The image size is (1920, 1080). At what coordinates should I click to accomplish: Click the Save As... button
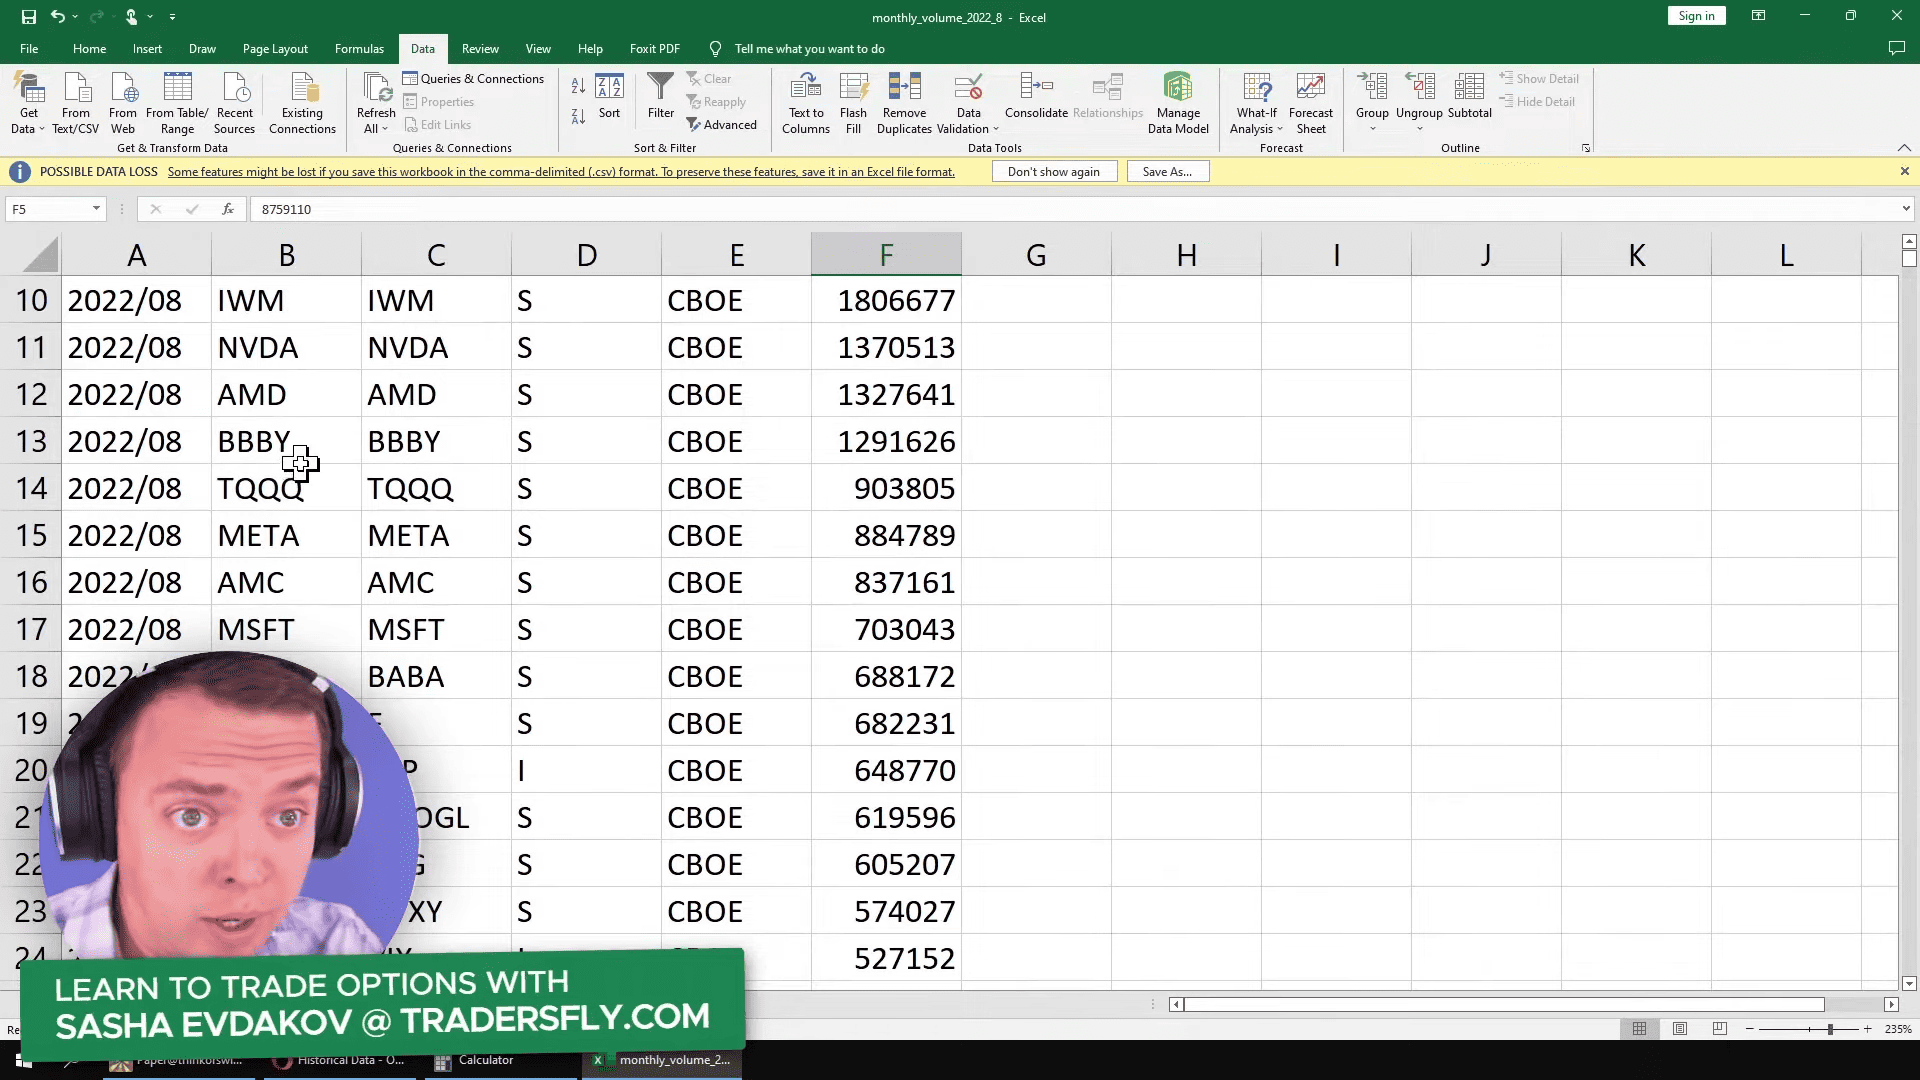[x=1167, y=172]
